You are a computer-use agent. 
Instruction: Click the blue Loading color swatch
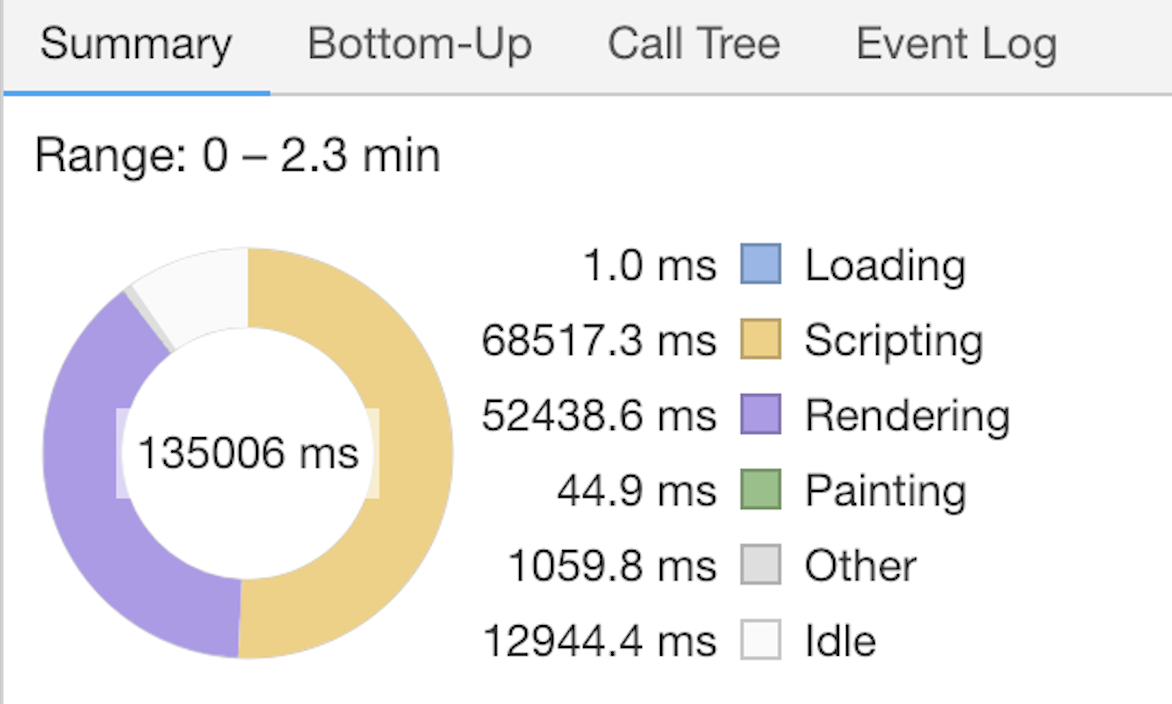coord(760,265)
